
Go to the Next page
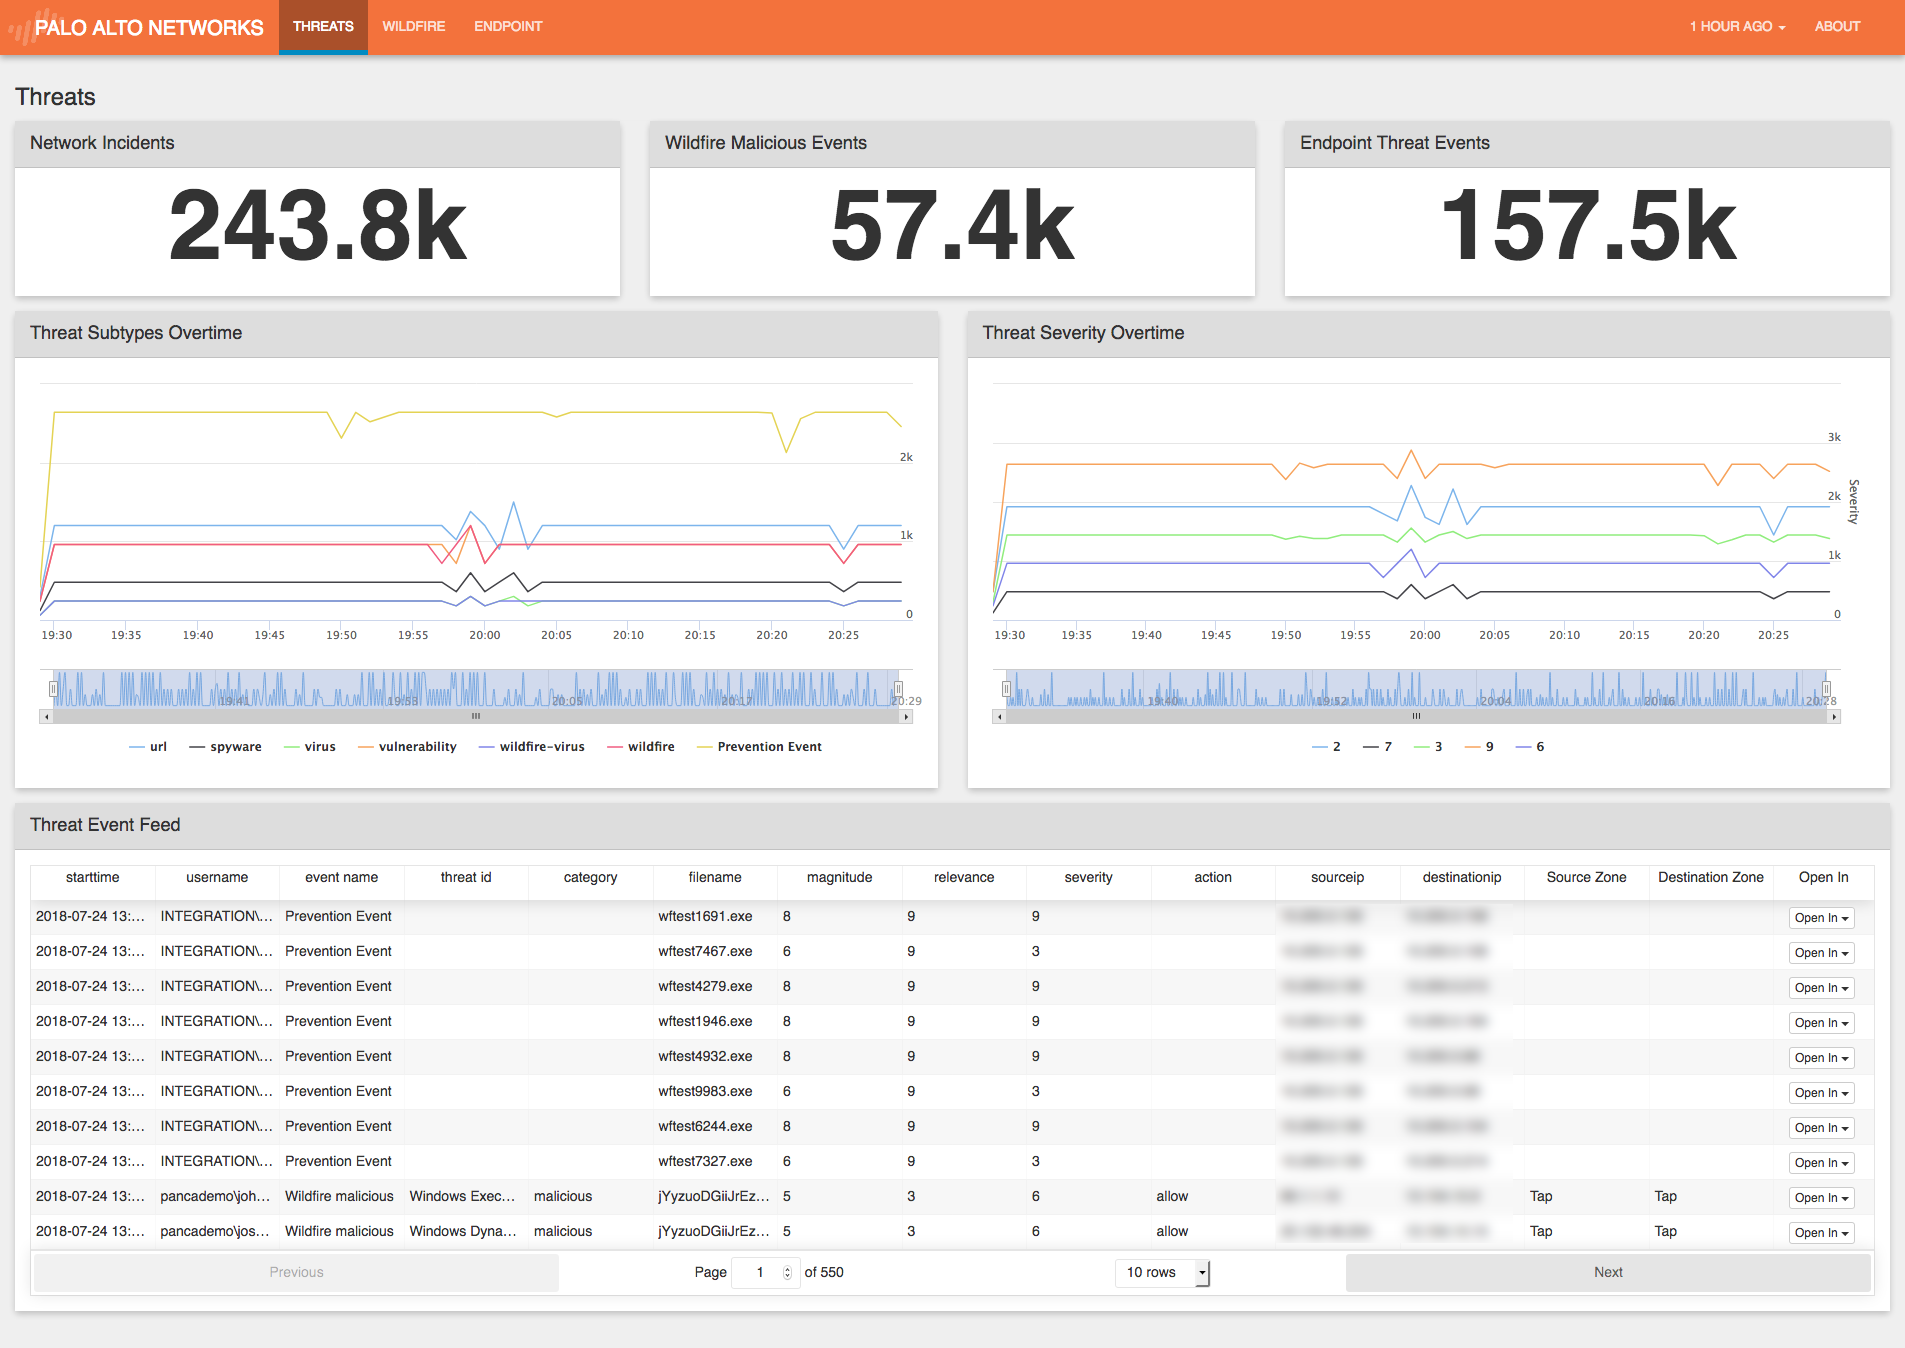[1608, 1272]
